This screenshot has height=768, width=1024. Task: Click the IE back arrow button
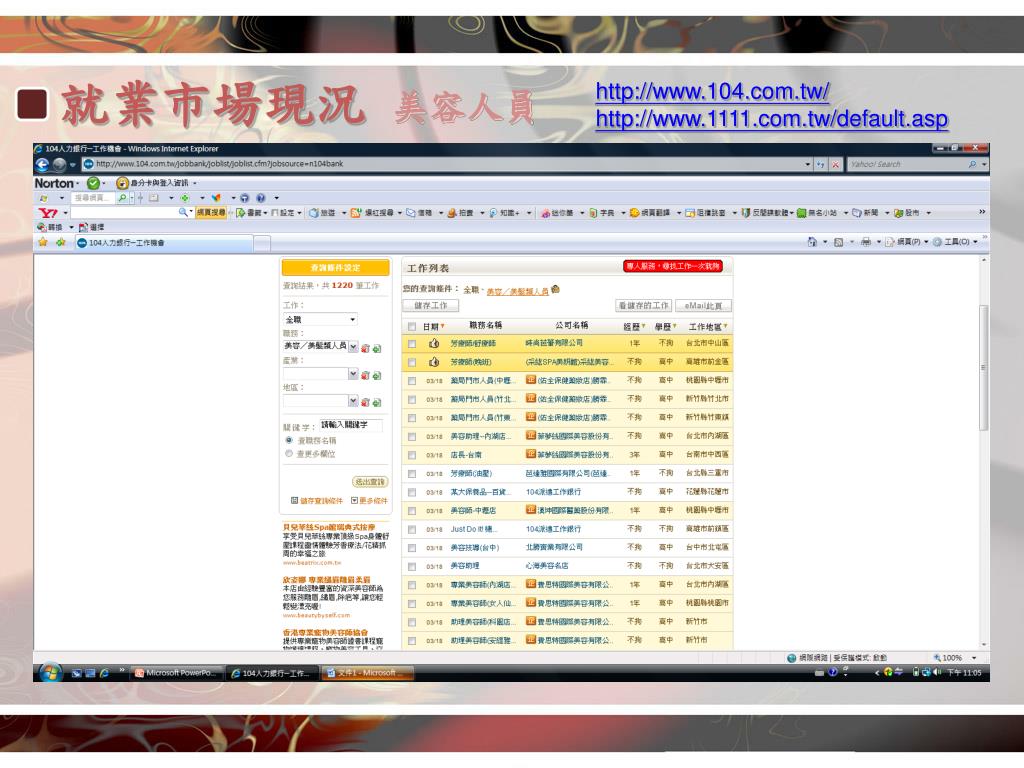pyautogui.click(x=42, y=164)
